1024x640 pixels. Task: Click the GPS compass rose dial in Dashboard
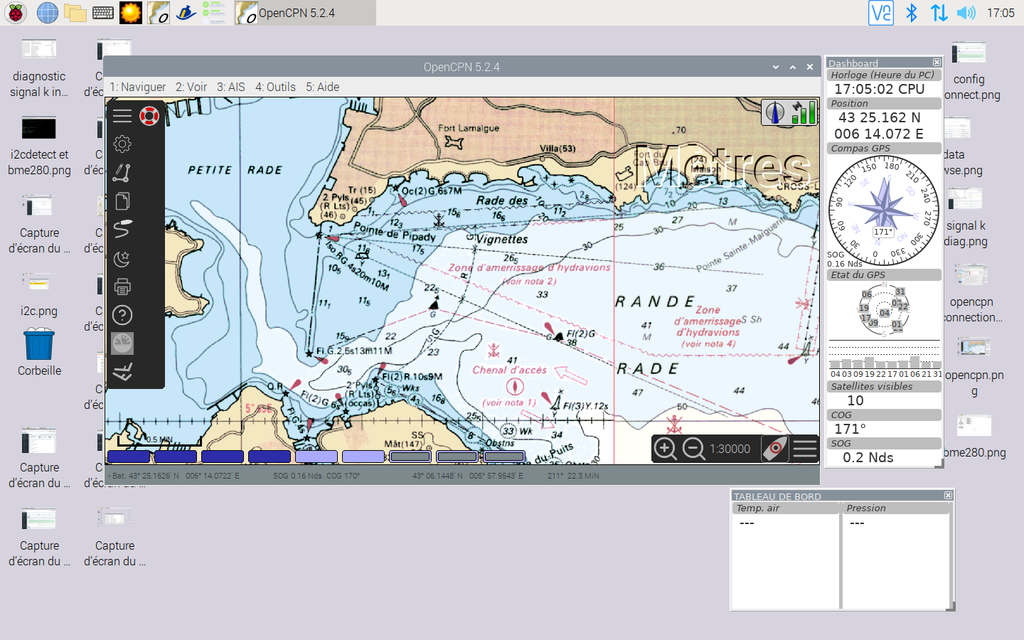[884, 211]
